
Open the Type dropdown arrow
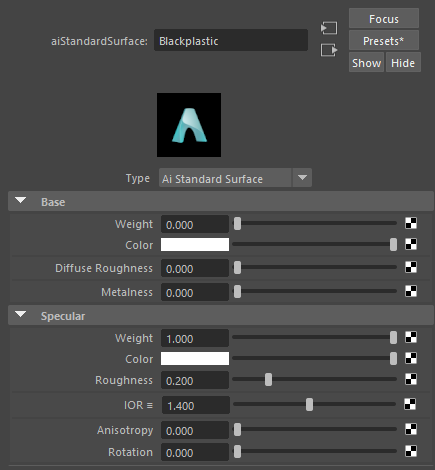coord(302,178)
